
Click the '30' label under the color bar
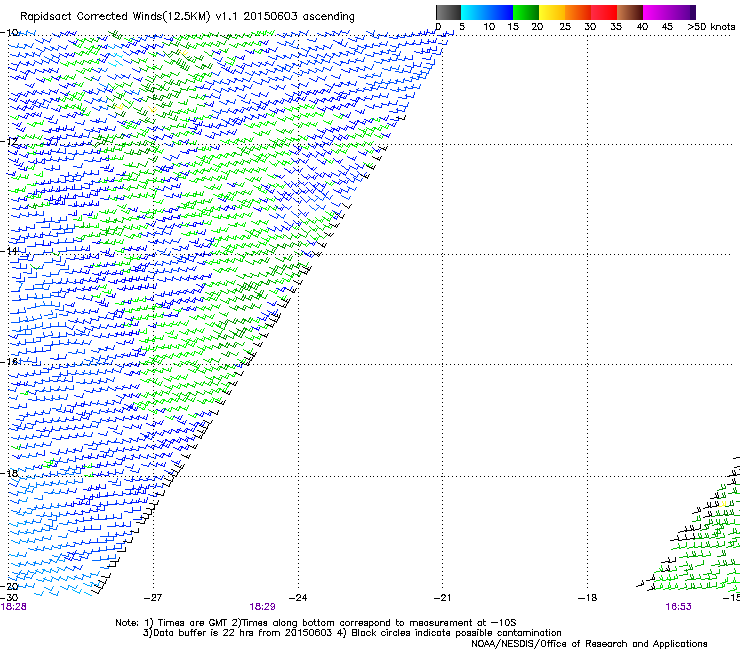tap(590, 27)
